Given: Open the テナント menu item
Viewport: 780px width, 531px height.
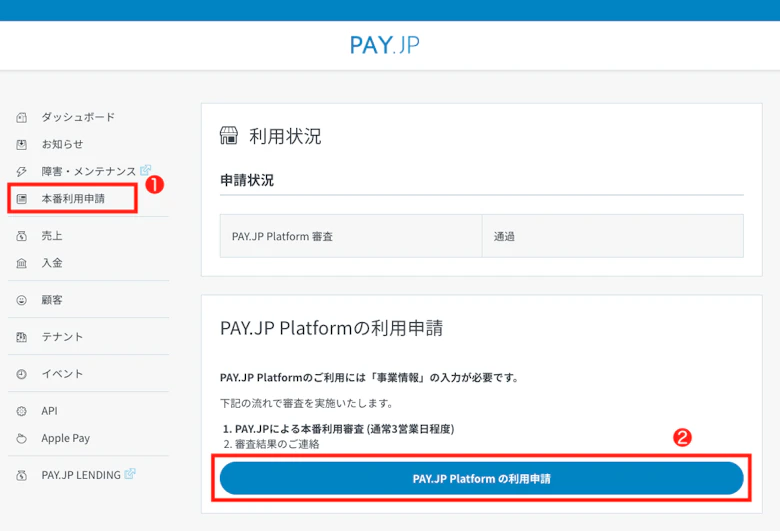Looking at the screenshot, I should pyautogui.click(x=62, y=337).
